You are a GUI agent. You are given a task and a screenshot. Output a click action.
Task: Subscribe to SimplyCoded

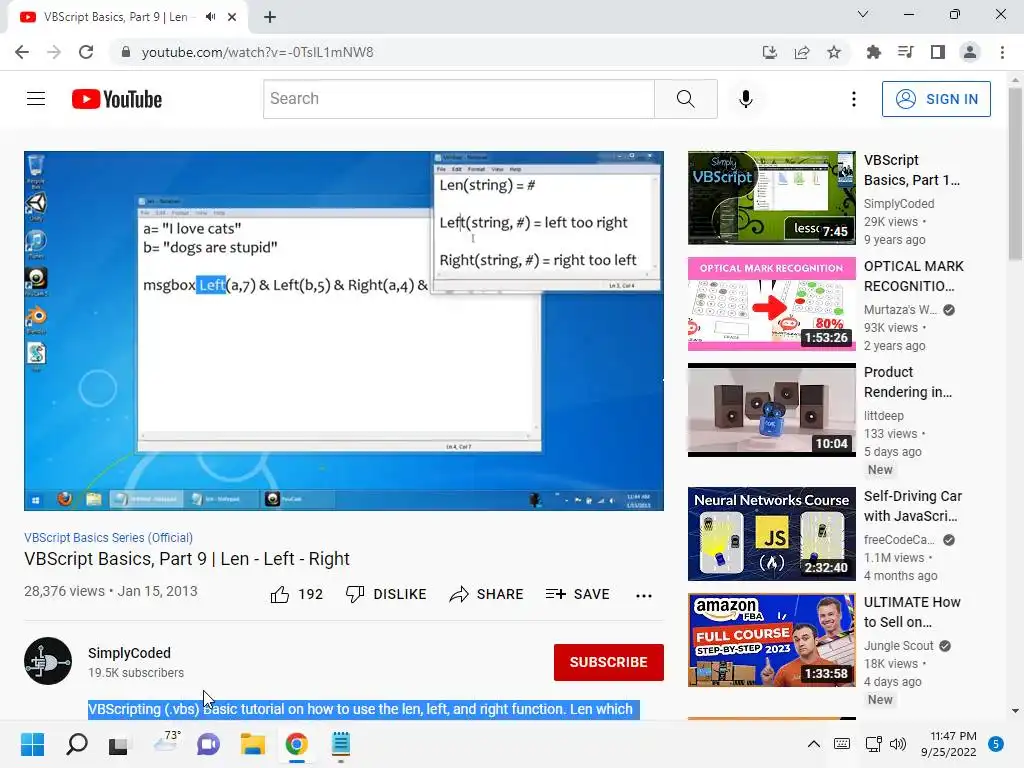point(609,662)
